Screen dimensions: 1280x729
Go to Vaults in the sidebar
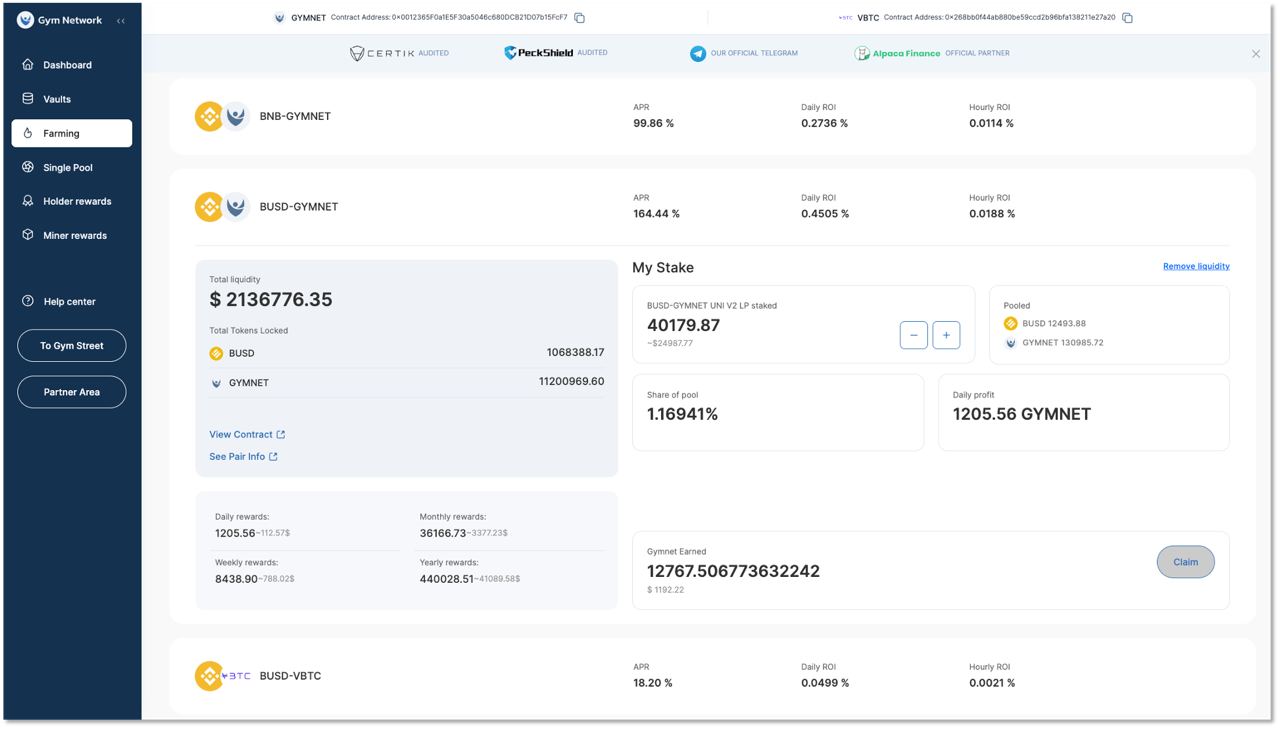[57, 99]
